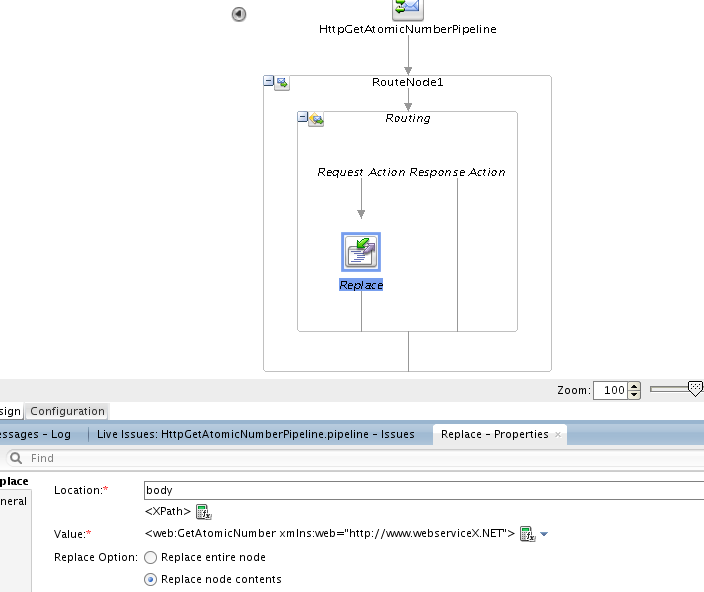The image size is (704, 592).
Task: Click the HttpGetAtomicNumberPipeline node icon
Action: (x=408, y=9)
